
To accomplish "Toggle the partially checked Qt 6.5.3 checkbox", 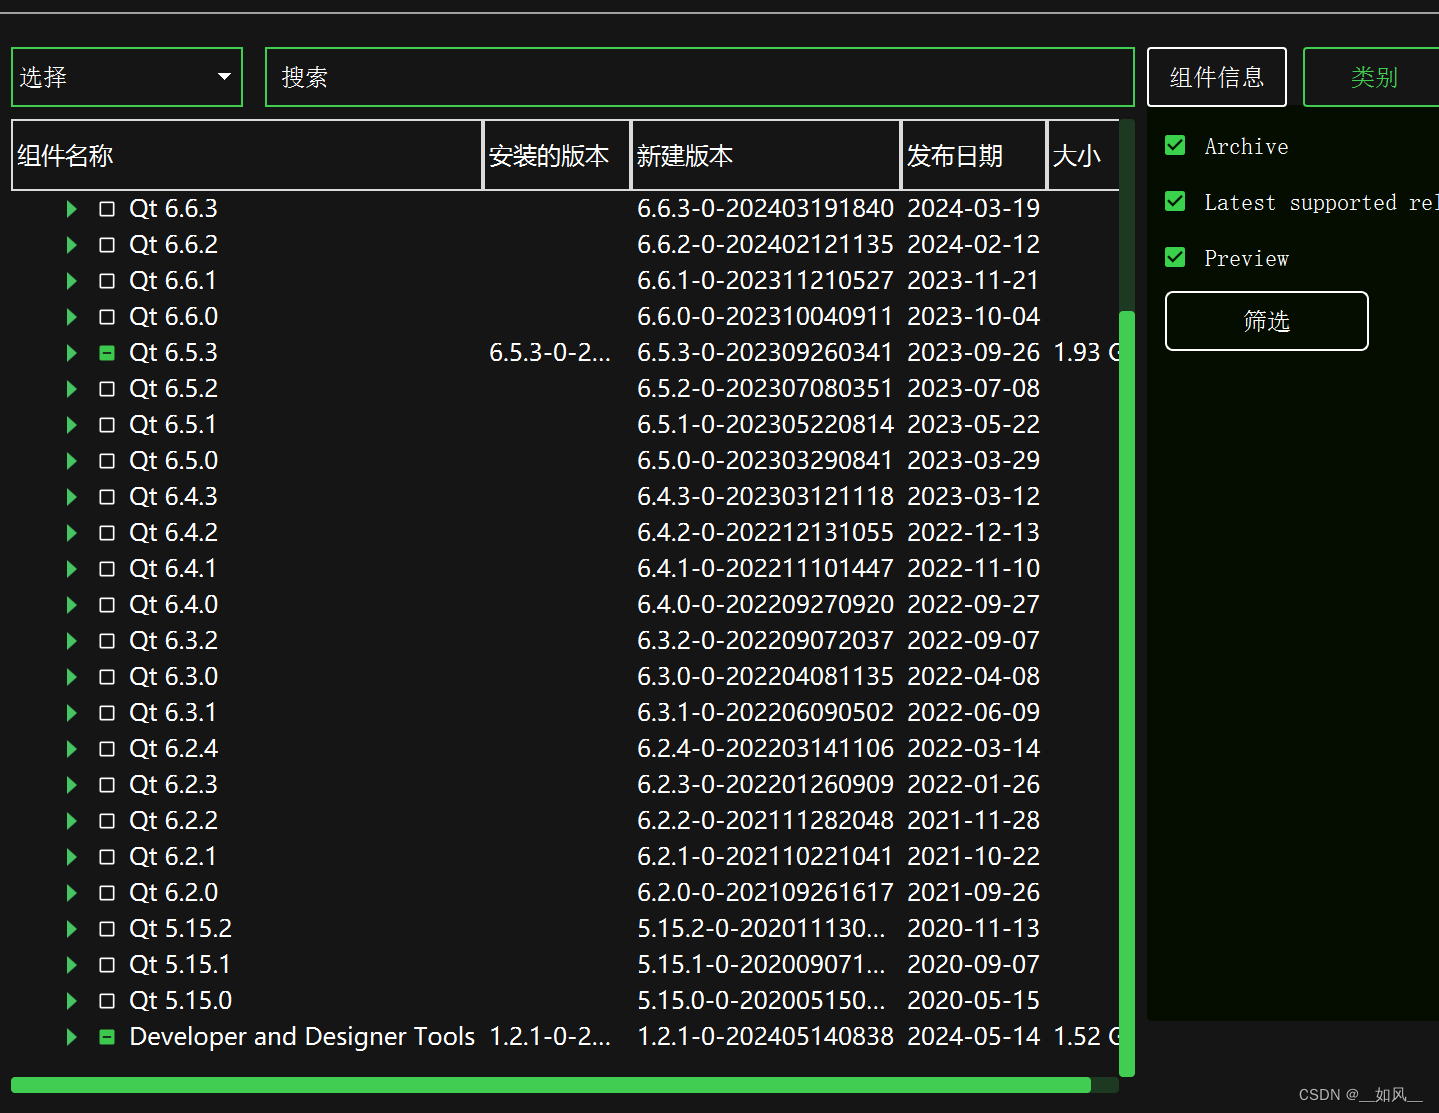I will (107, 353).
